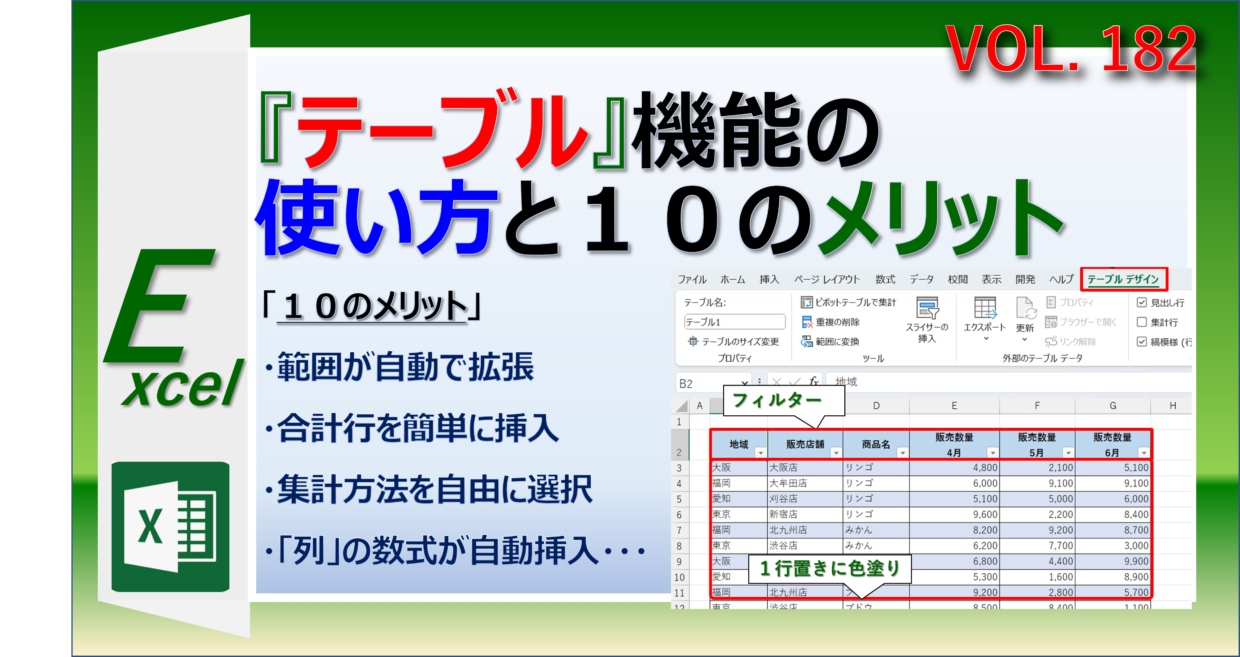Toggle the Header Row (見出し行) checkbox
1240x657 pixels.
[x=1143, y=302]
